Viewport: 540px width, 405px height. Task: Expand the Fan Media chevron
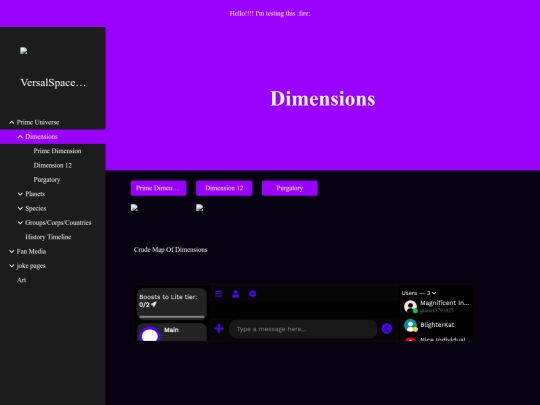point(12,251)
